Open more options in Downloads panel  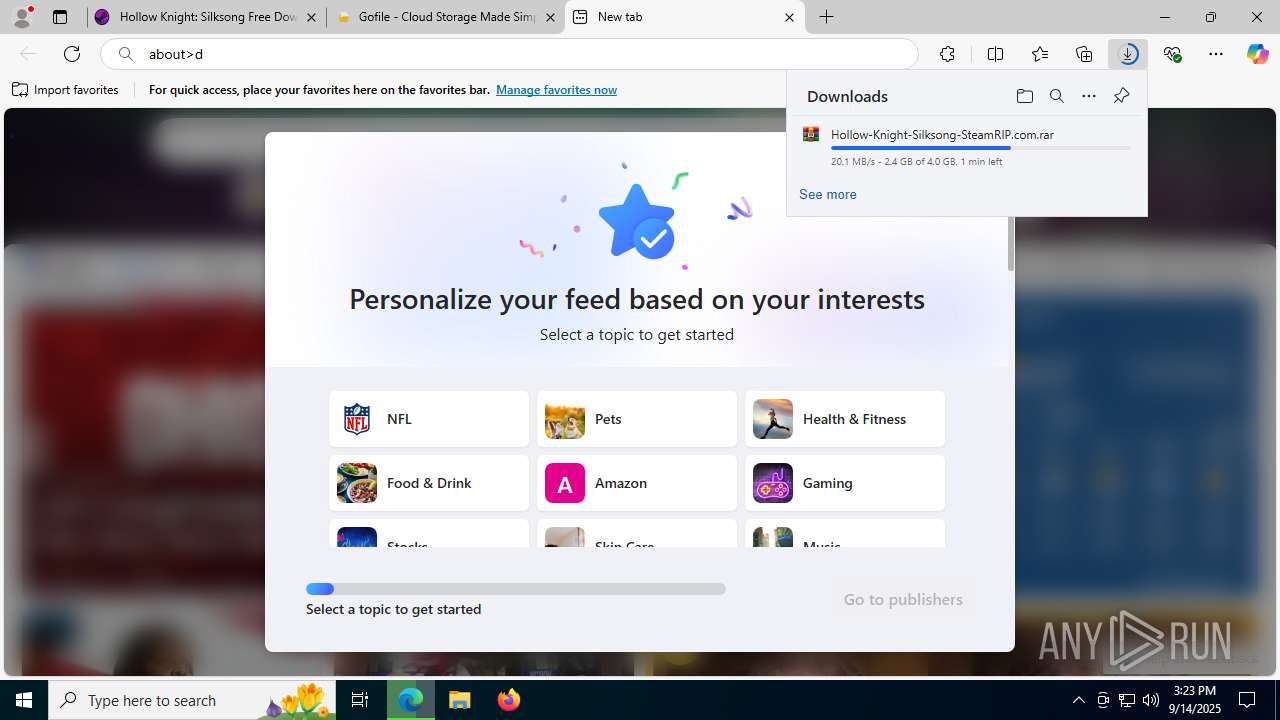coord(1089,96)
